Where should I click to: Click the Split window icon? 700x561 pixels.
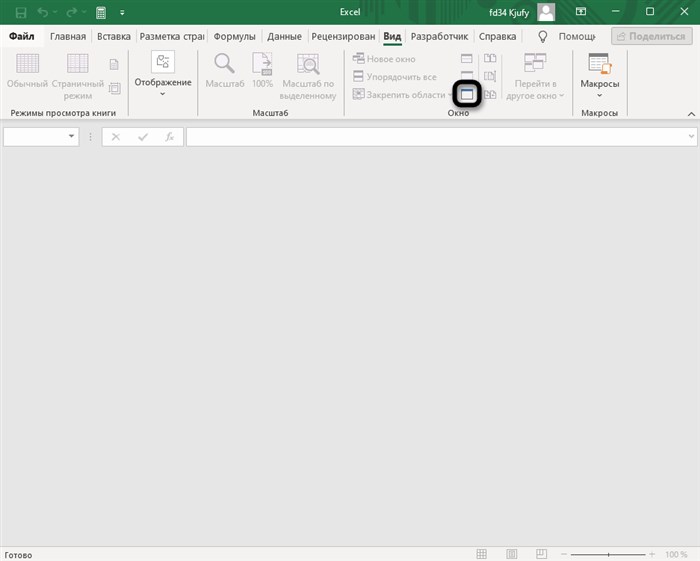click(467, 58)
